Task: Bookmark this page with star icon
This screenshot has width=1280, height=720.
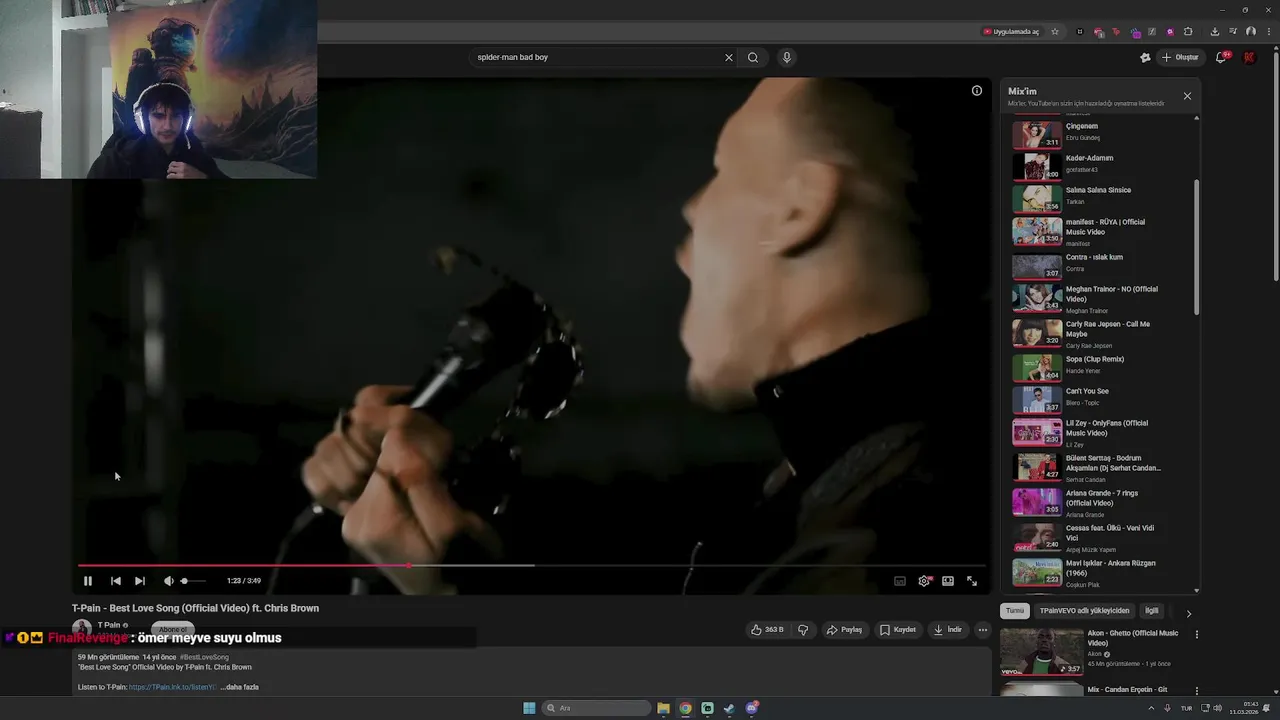Action: pyautogui.click(x=1055, y=32)
